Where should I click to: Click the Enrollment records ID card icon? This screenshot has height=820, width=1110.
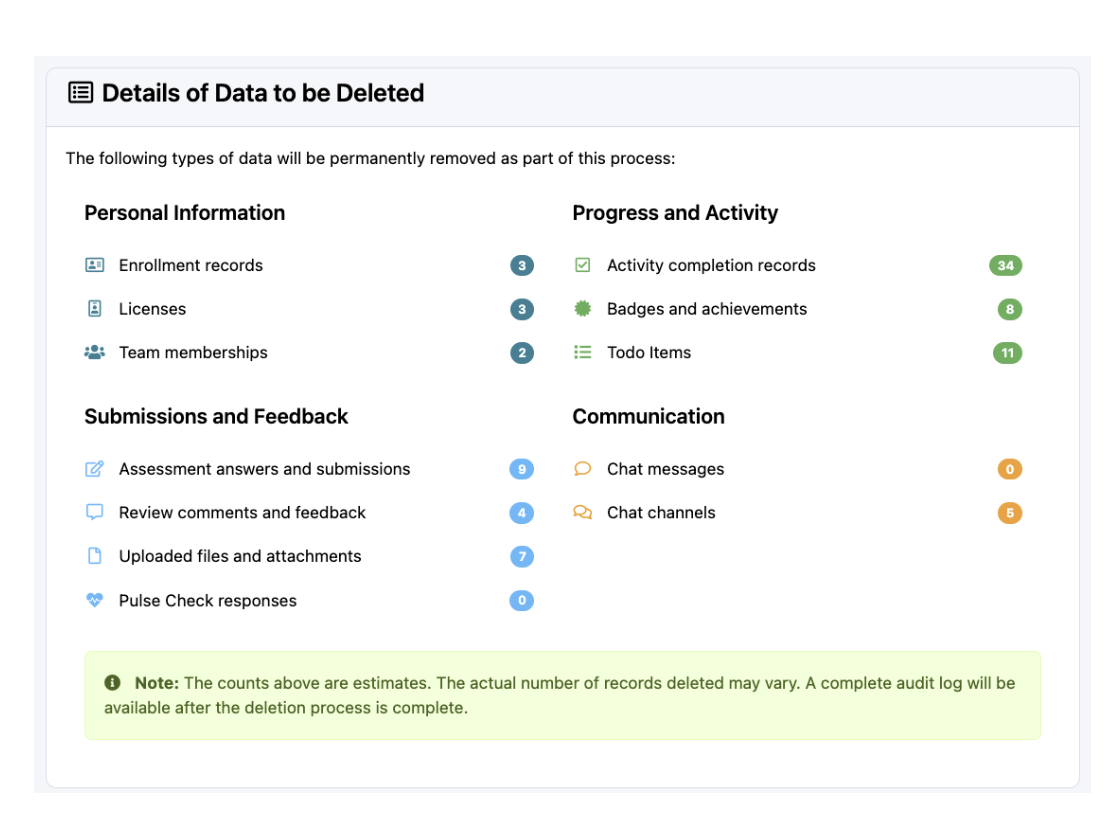pos(95,265)
